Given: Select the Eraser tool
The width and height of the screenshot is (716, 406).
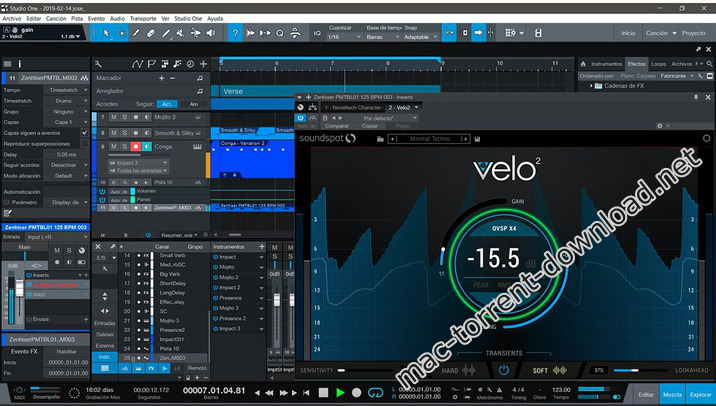Looking at the screenshot, I should tap(151, 33).
